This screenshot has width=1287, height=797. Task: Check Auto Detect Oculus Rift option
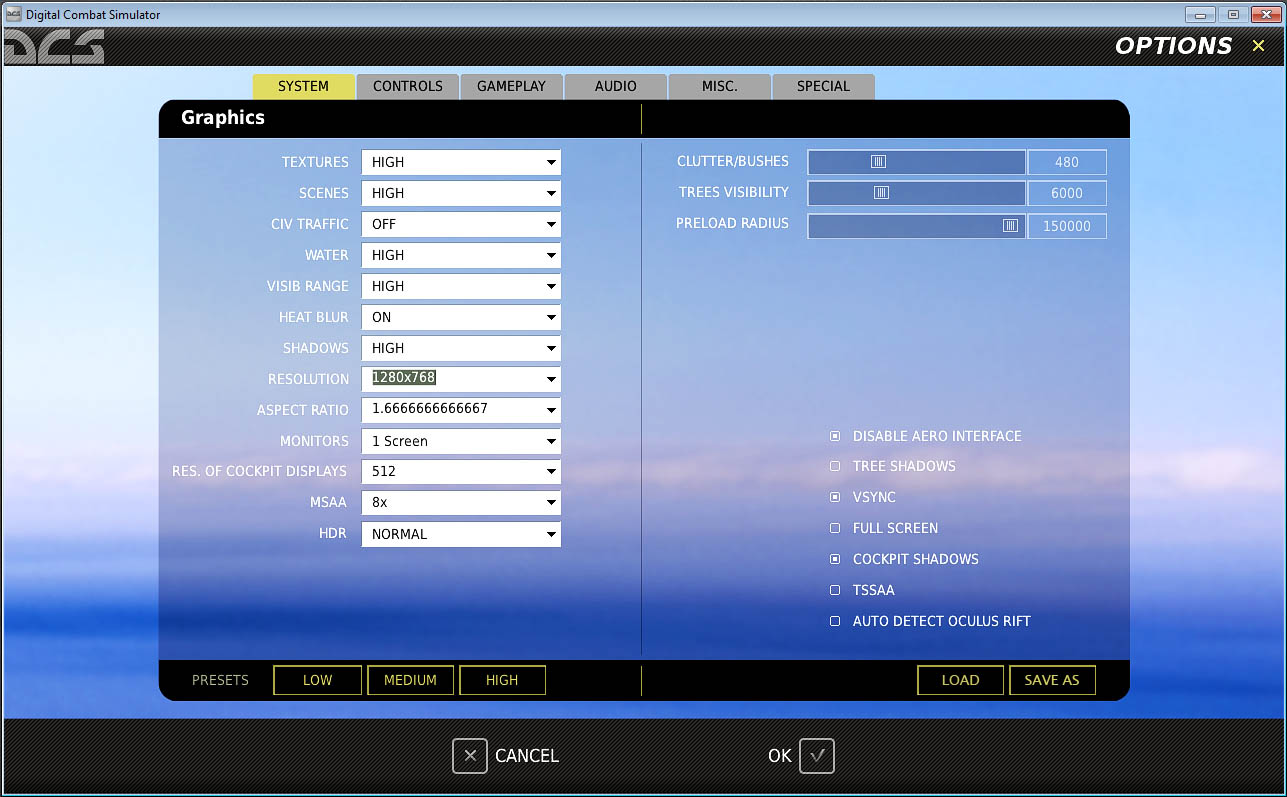pos(835,621)
